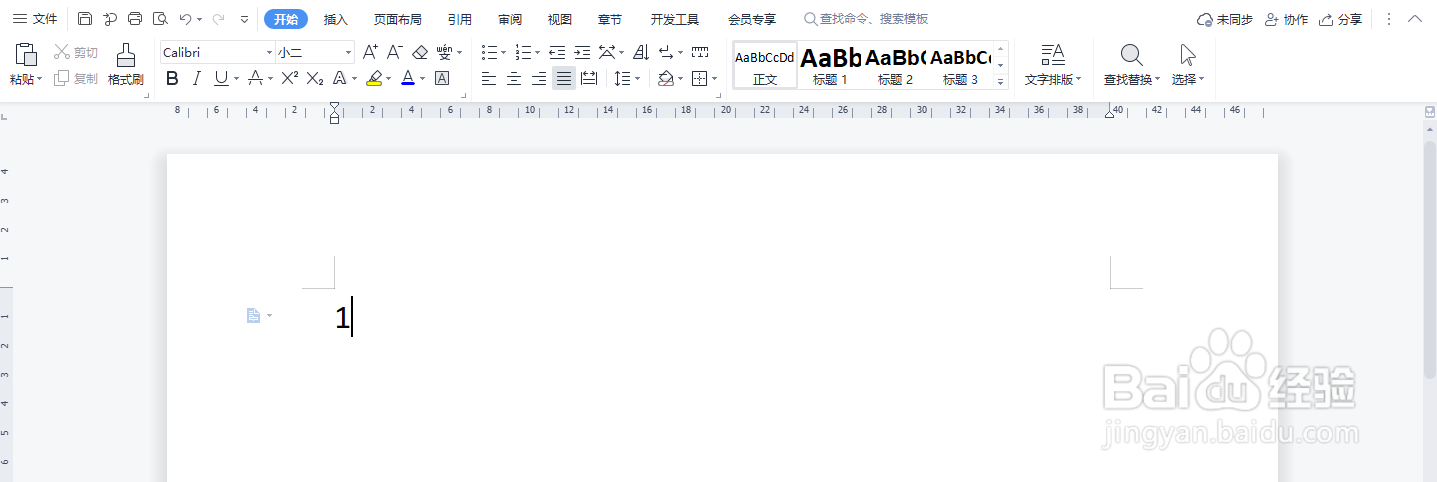Click the Save icon in quick access toolbar
This screenshot has width=1437, height=482.
point(85,19)
